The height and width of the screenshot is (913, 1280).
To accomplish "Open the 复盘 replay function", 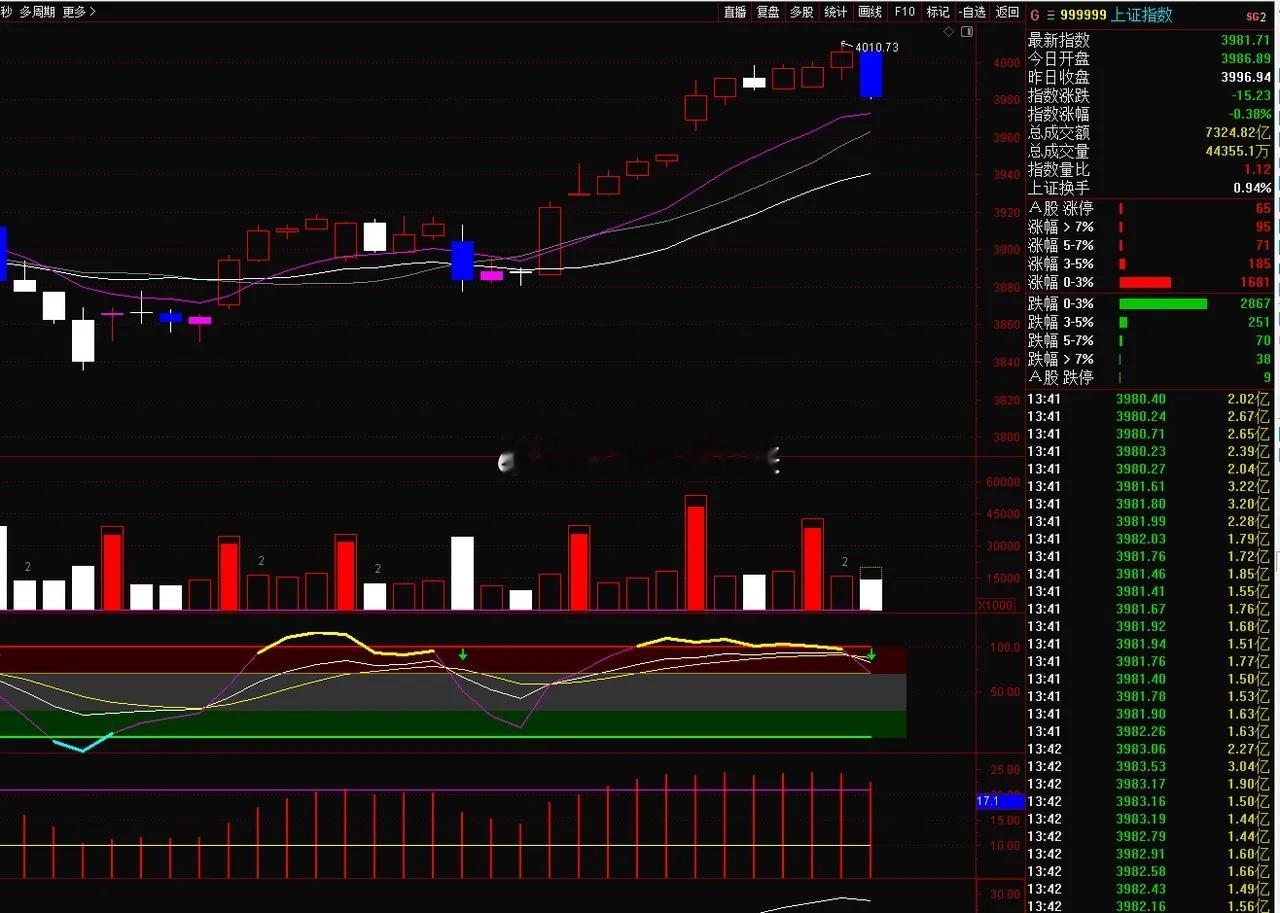I will point(768,12).
